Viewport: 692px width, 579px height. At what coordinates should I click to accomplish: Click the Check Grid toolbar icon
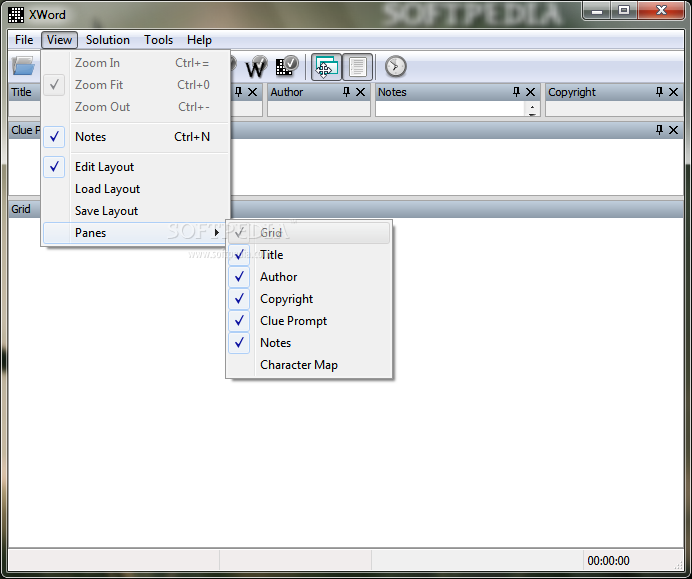[286, 66]
